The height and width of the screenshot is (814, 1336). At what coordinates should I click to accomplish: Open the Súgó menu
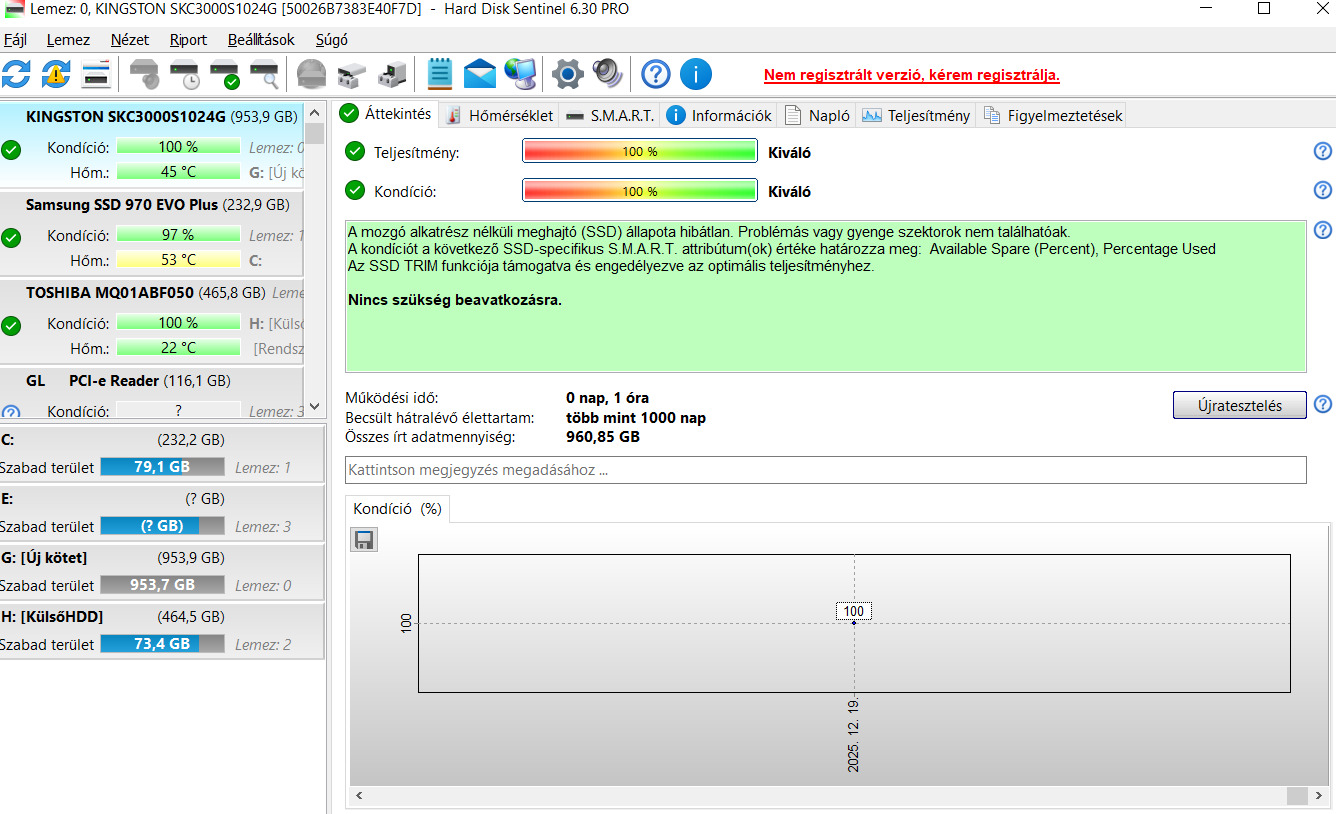(331, 40)
